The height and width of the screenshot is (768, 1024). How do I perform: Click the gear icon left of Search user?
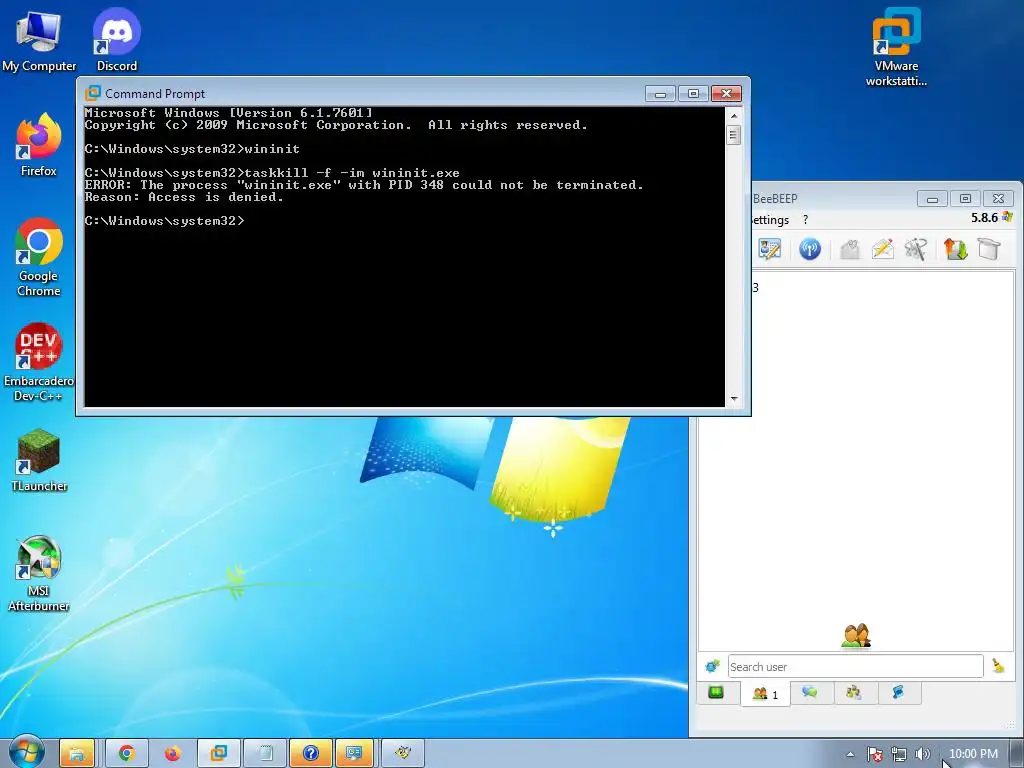(712, 666)
